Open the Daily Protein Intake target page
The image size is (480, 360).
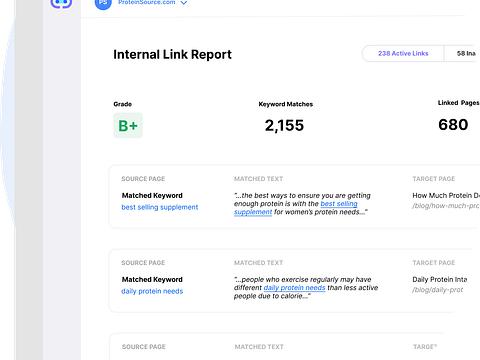coord(440,279)
